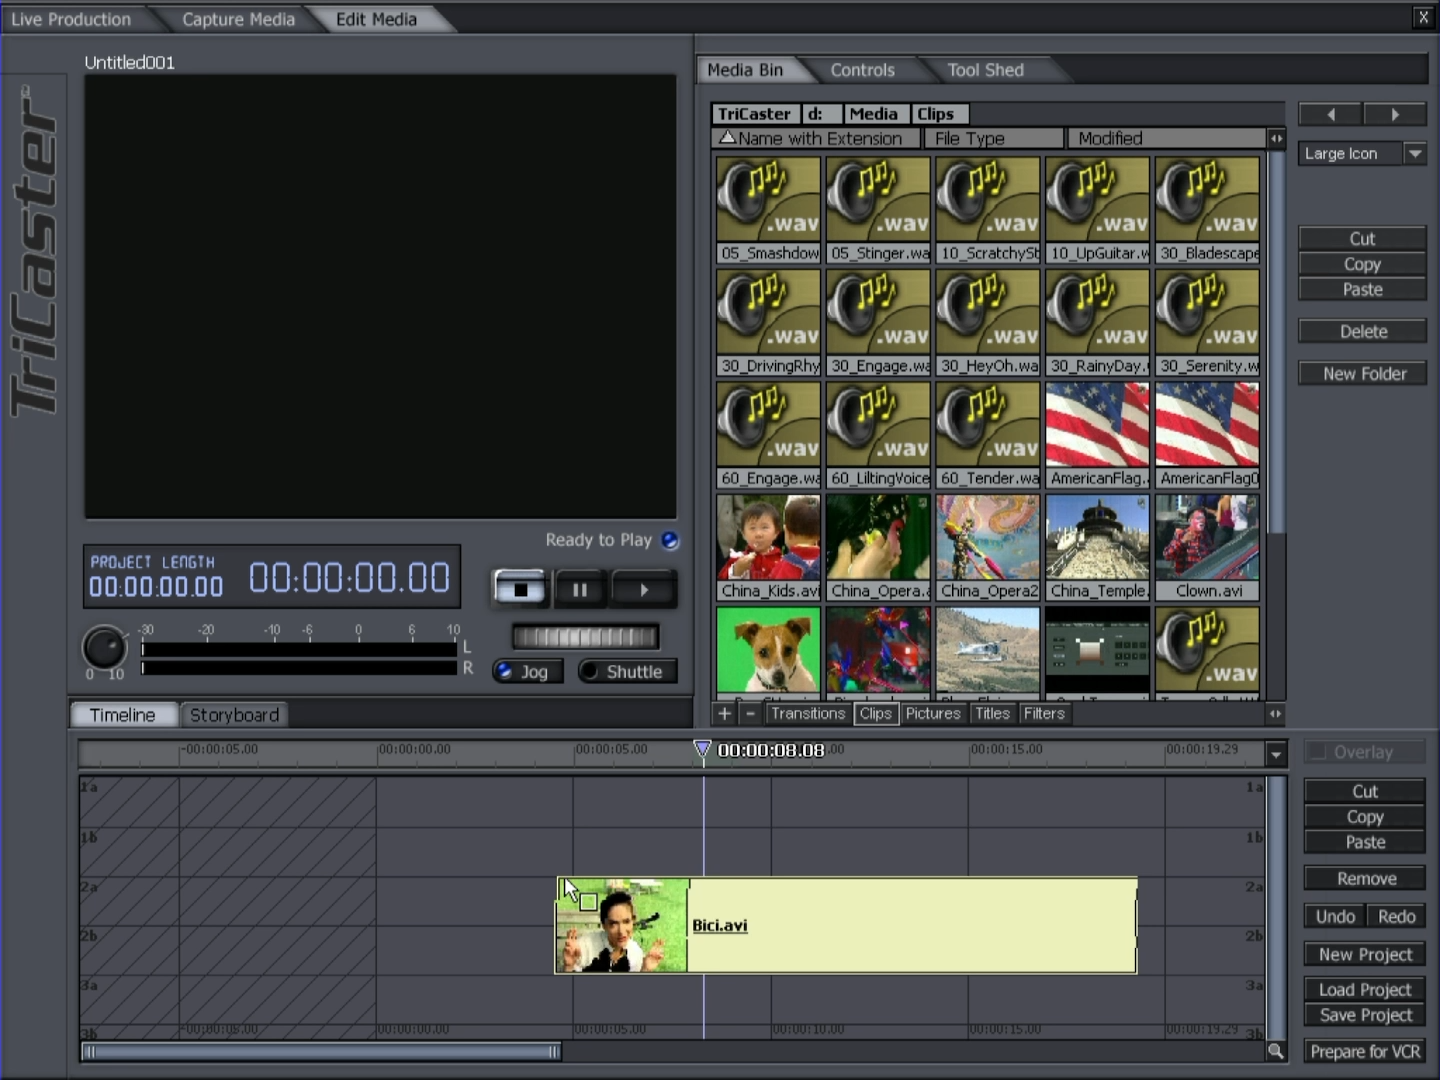1440x1080 pixels.
Task: Show the Filters category tab
Action: point(1044,713)
